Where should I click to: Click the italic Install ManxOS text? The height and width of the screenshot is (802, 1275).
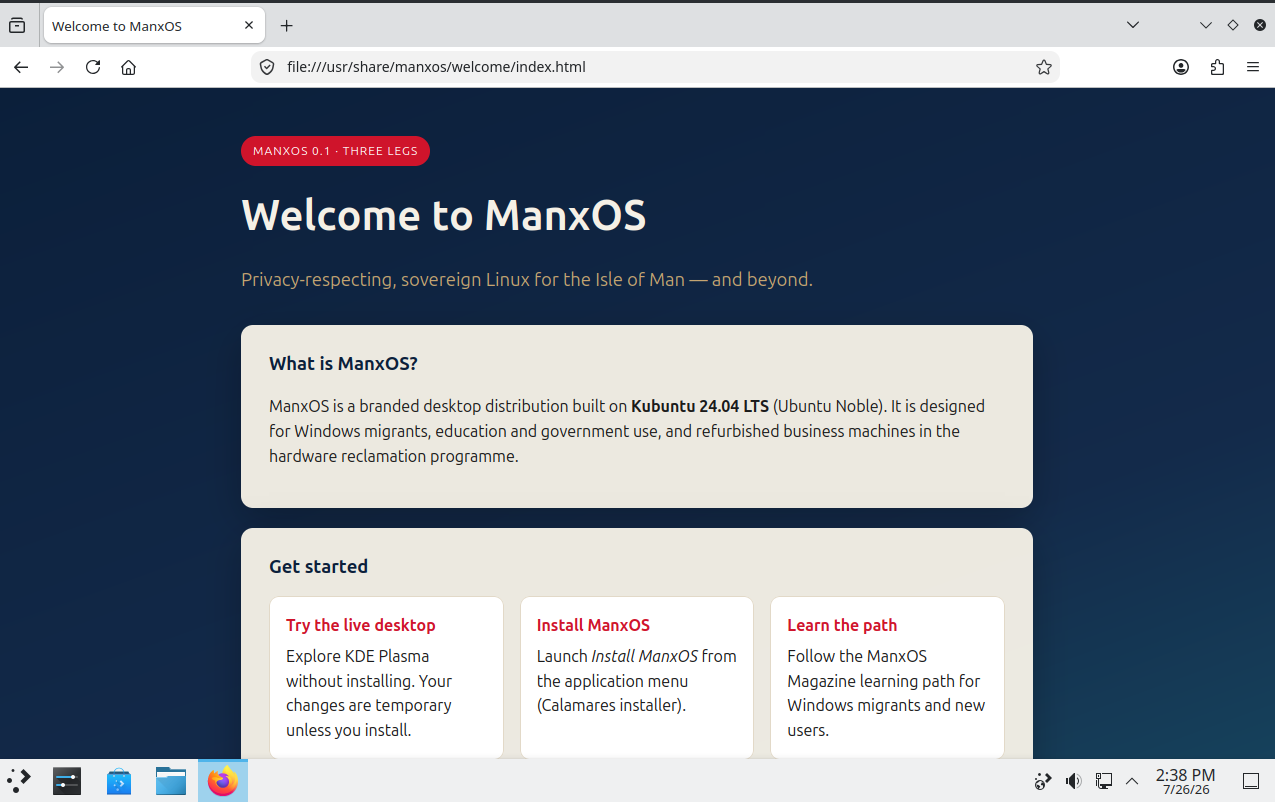coord(644,656)
